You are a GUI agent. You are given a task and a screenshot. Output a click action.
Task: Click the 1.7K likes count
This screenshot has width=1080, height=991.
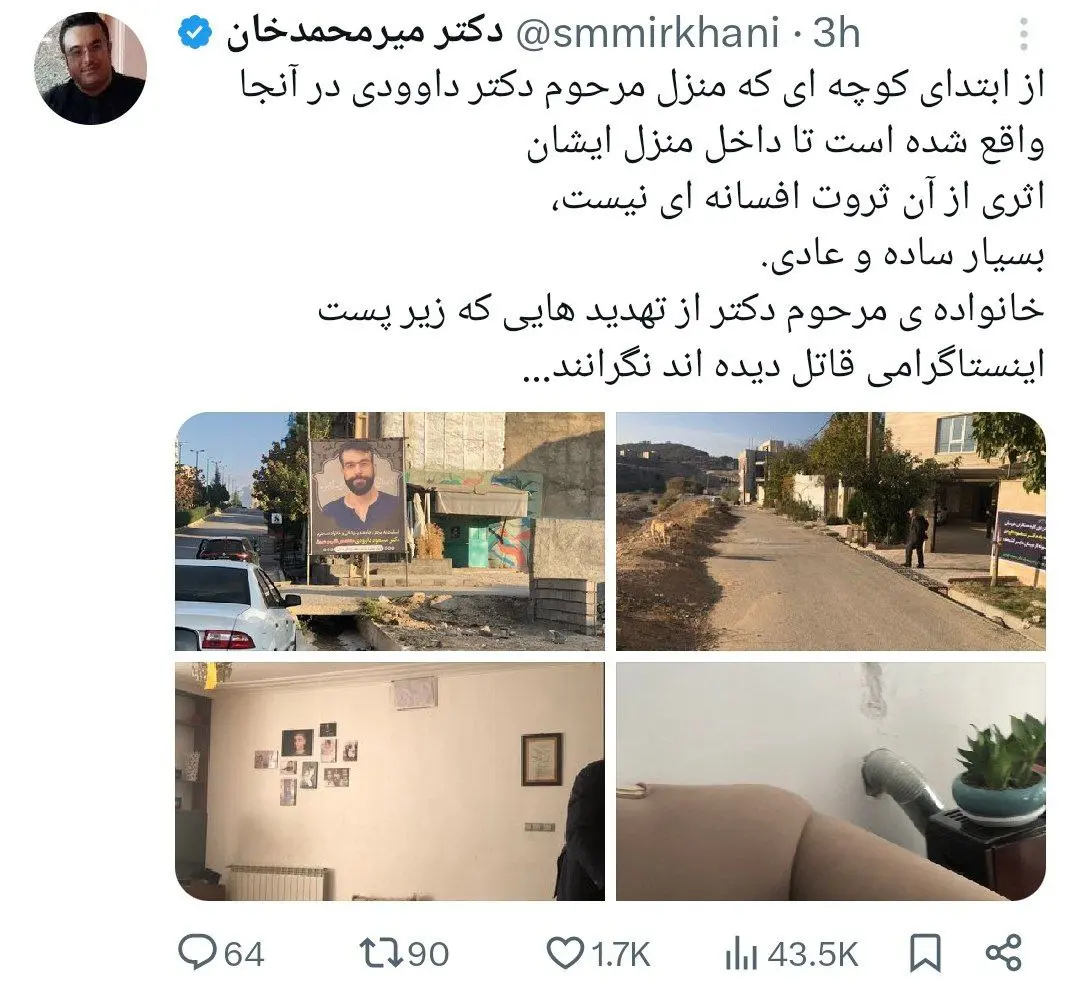tap(621, 955)
